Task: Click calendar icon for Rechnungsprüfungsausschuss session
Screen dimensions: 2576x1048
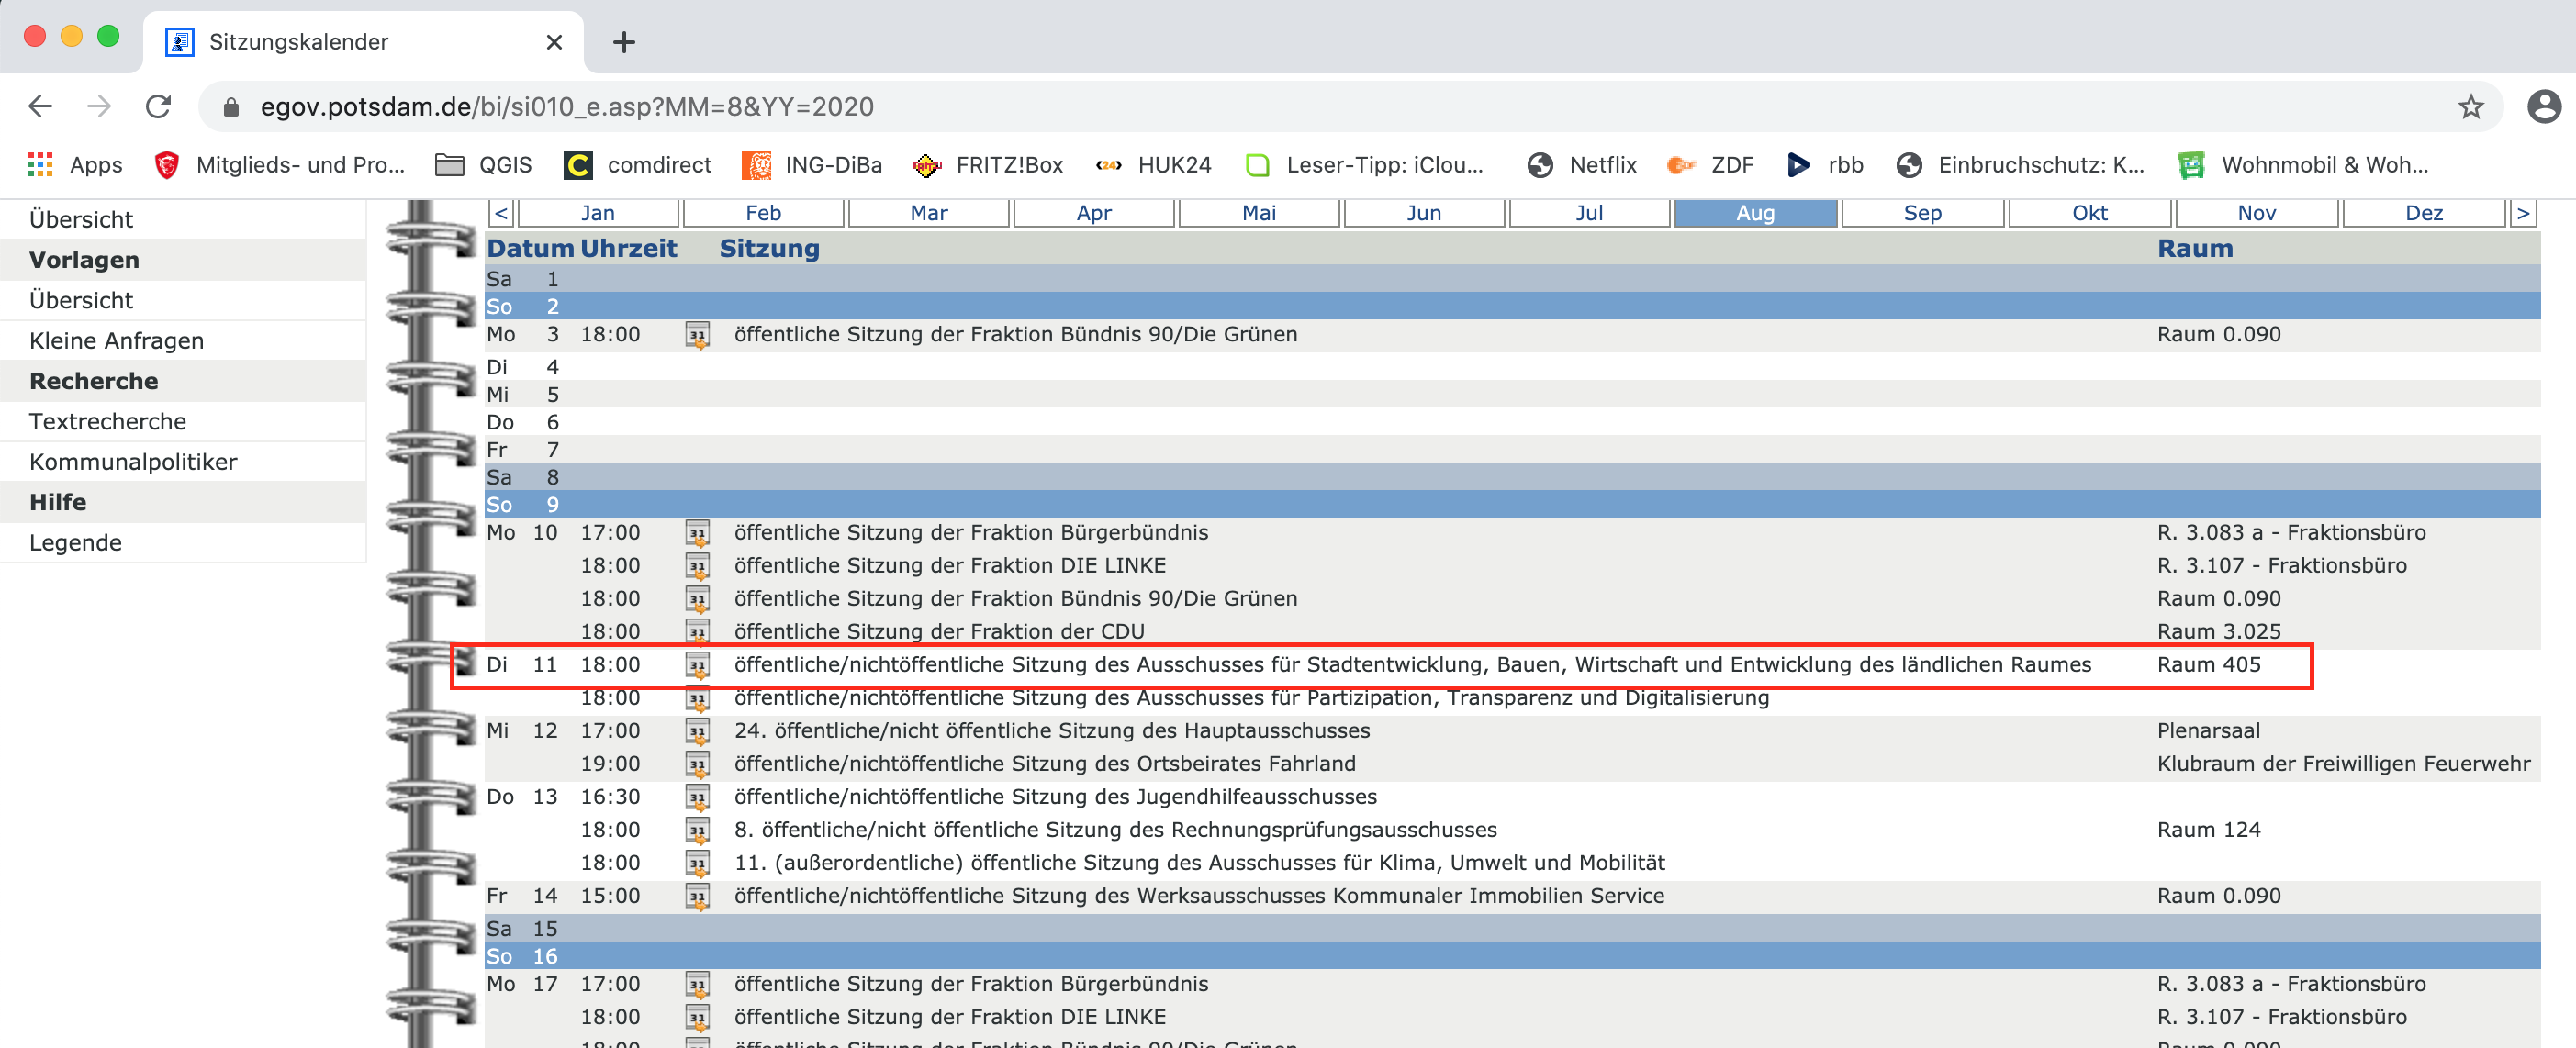Action: 697,830
